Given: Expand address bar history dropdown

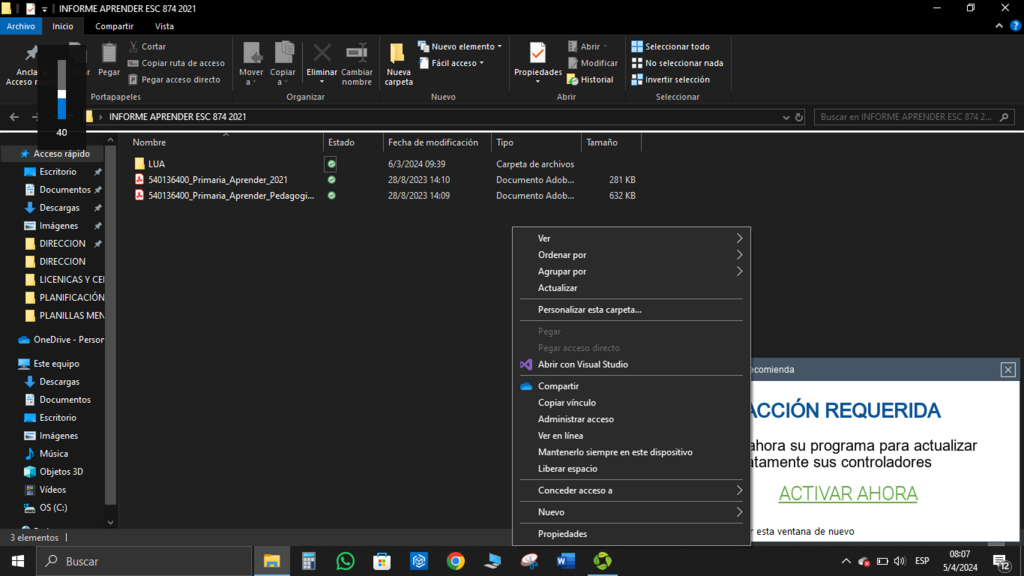Looking at the screenshot, I should [x=786, y=117].
